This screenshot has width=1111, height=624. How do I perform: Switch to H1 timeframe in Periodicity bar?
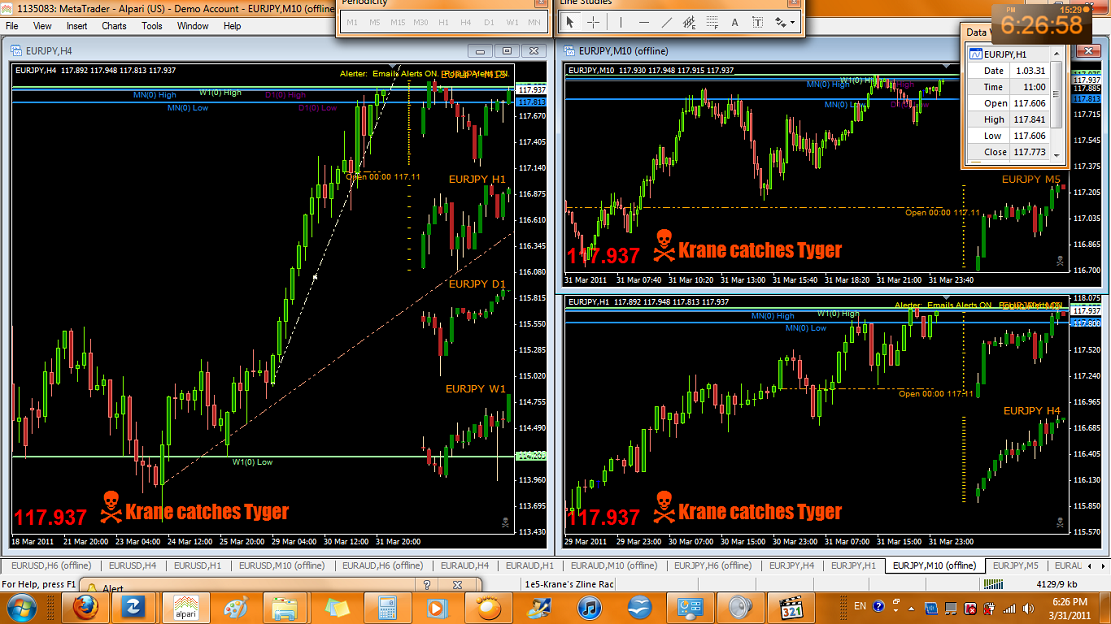click(x=444, y=23)
